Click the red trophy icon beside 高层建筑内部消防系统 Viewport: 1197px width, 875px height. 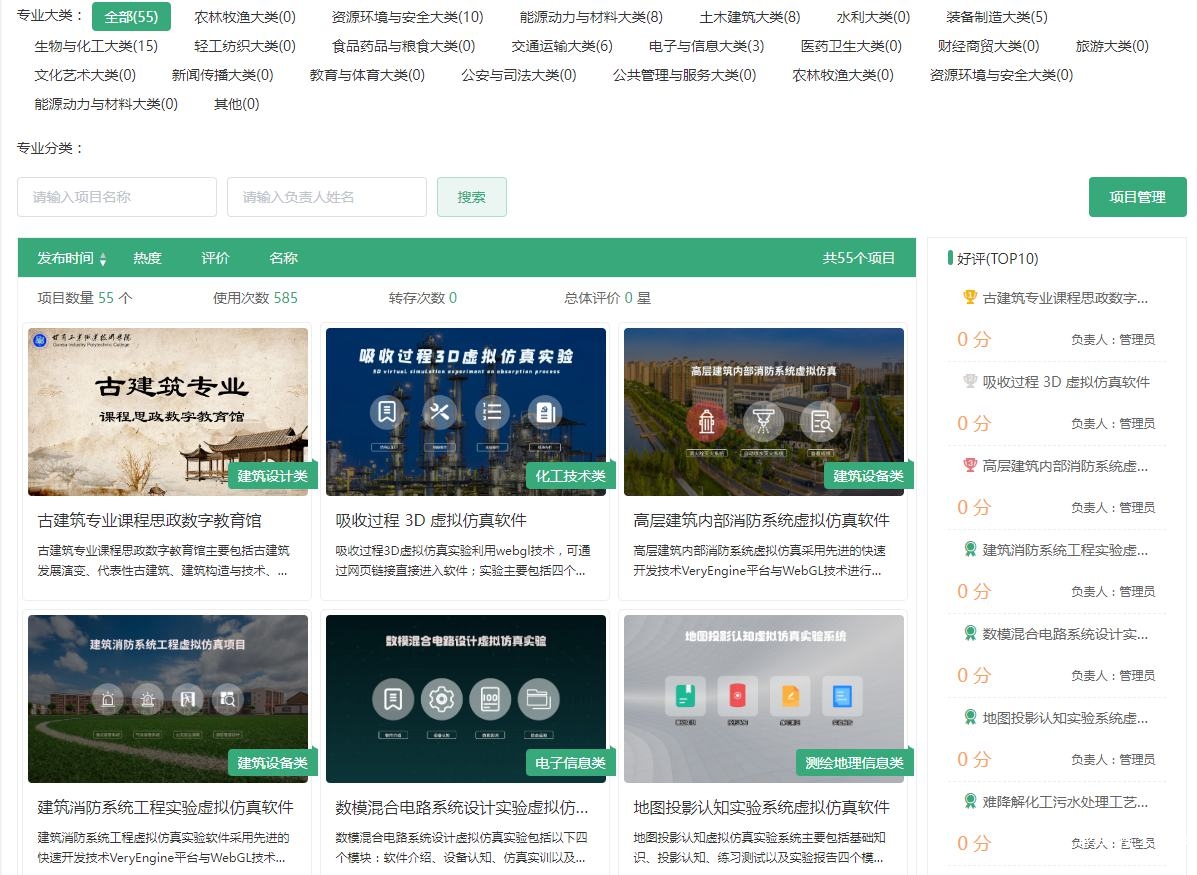(969, 465)
